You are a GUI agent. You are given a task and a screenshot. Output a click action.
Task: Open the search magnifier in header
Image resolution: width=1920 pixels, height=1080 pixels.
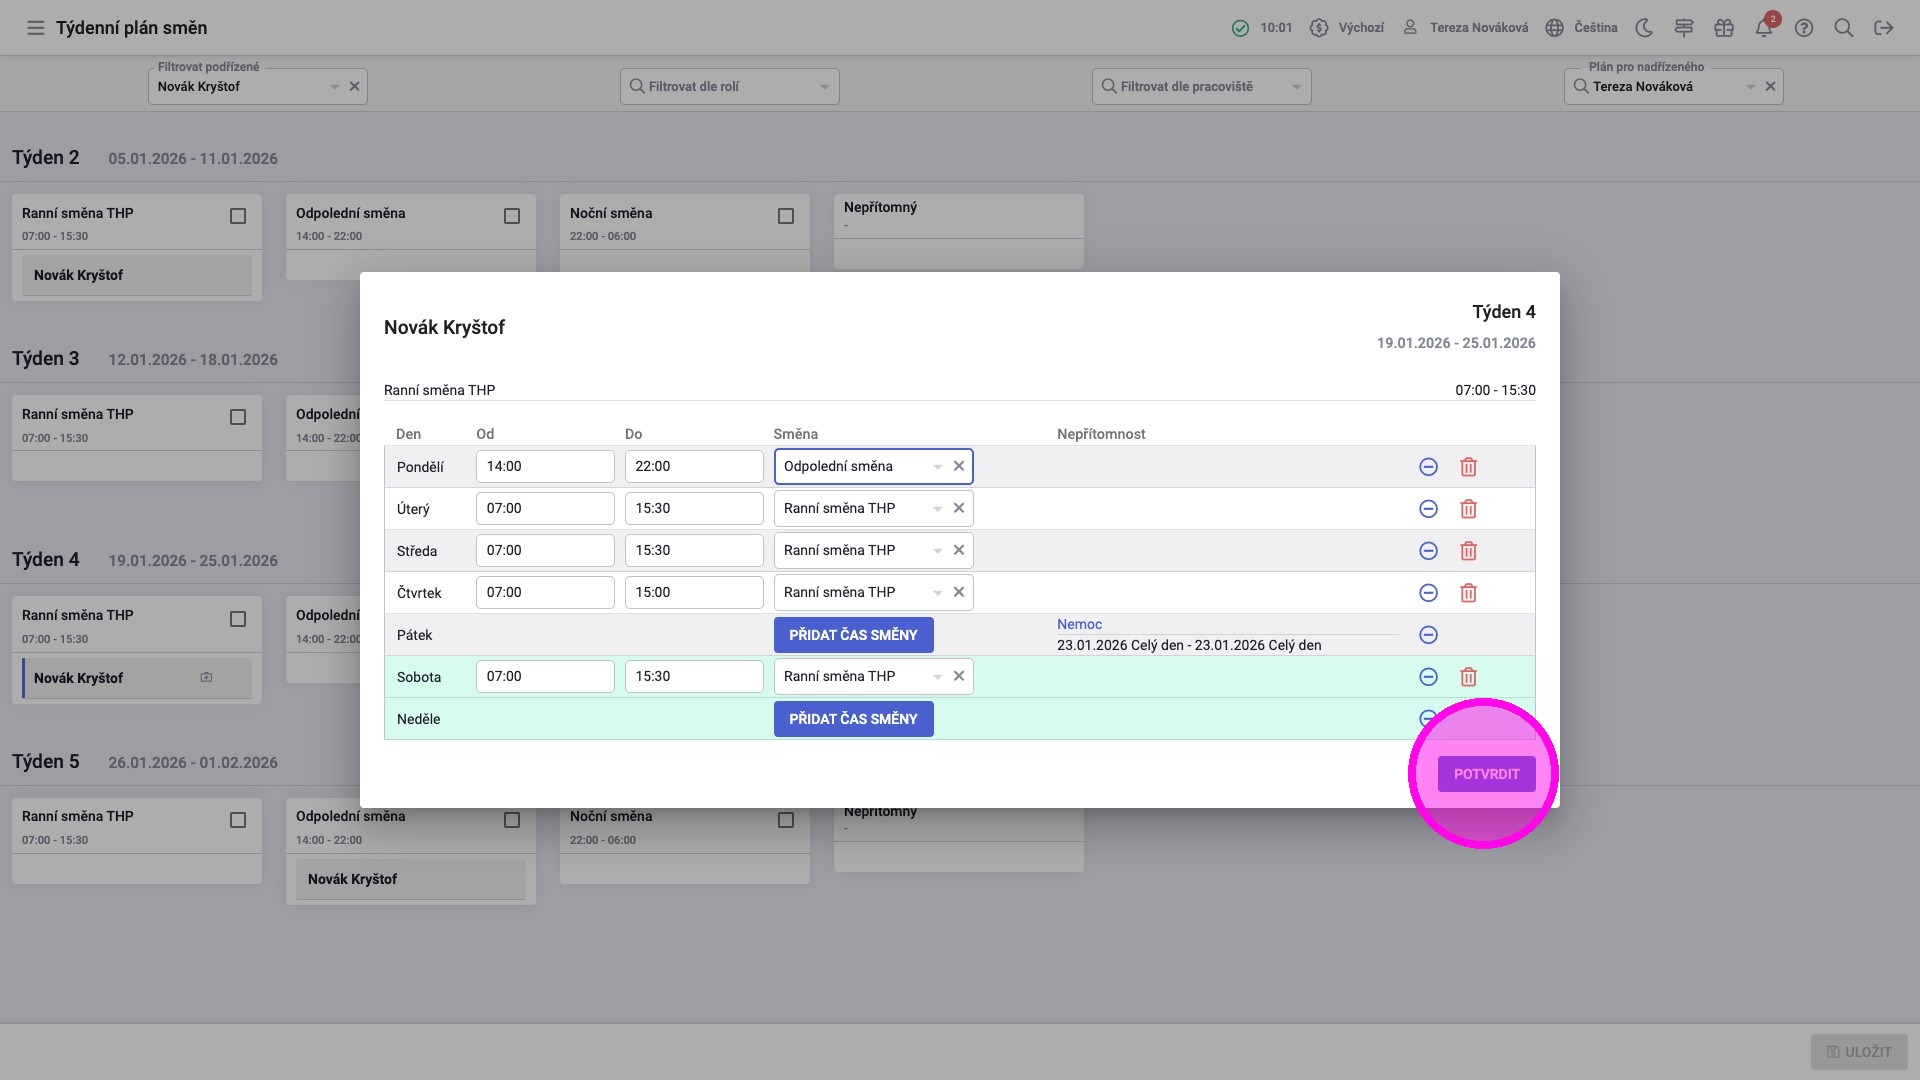coord(1844,28)
